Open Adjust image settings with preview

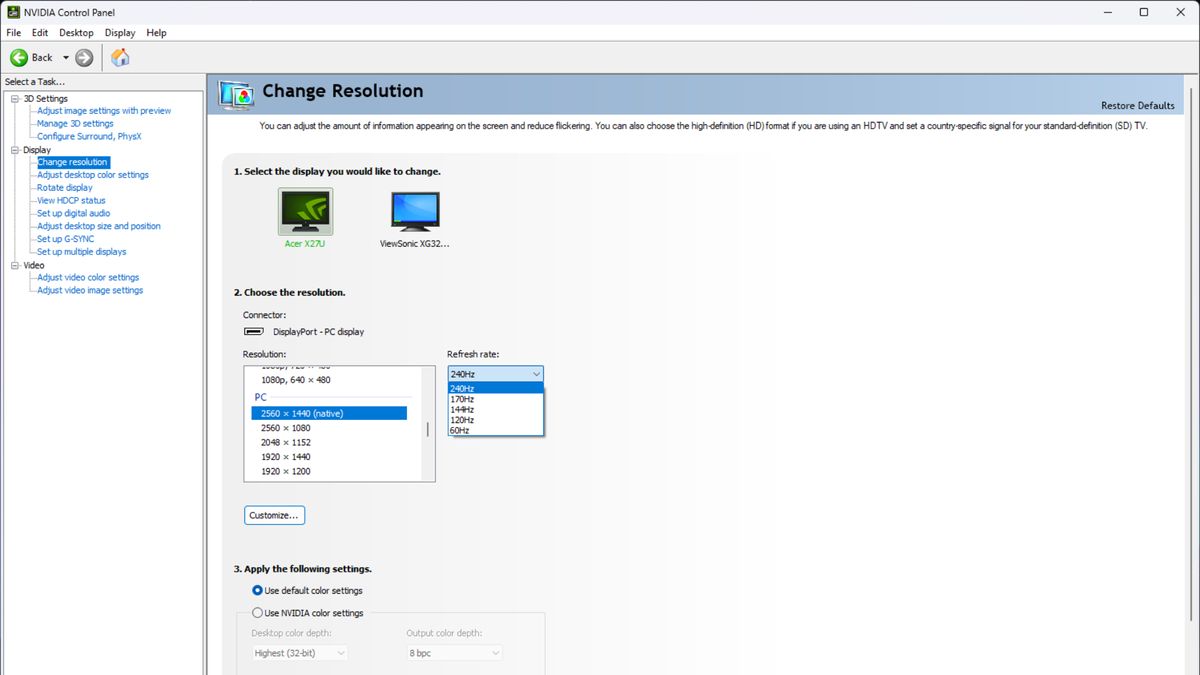[x=104, y=111]
